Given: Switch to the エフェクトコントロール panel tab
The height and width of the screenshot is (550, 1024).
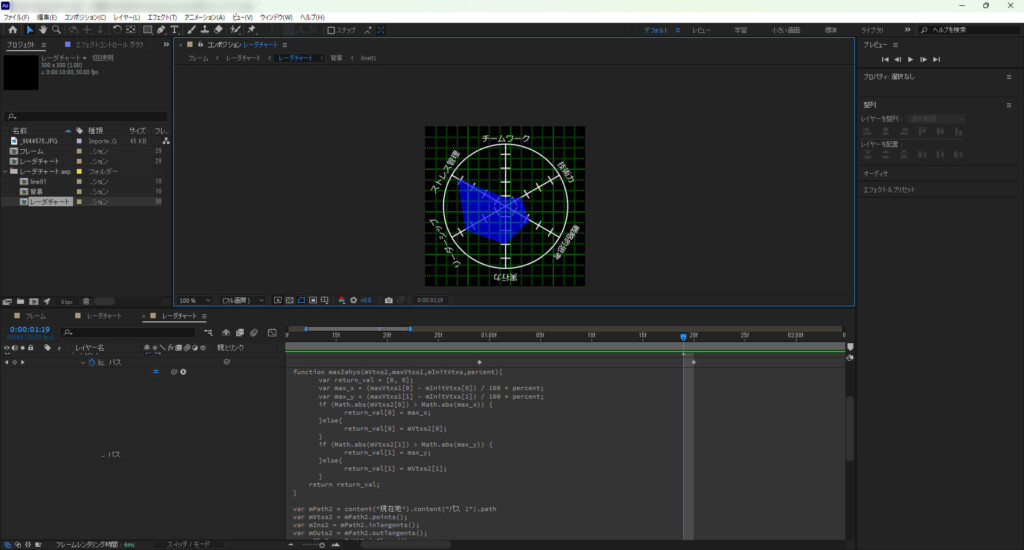Looking at the screenshot, I should pos(109,45).
